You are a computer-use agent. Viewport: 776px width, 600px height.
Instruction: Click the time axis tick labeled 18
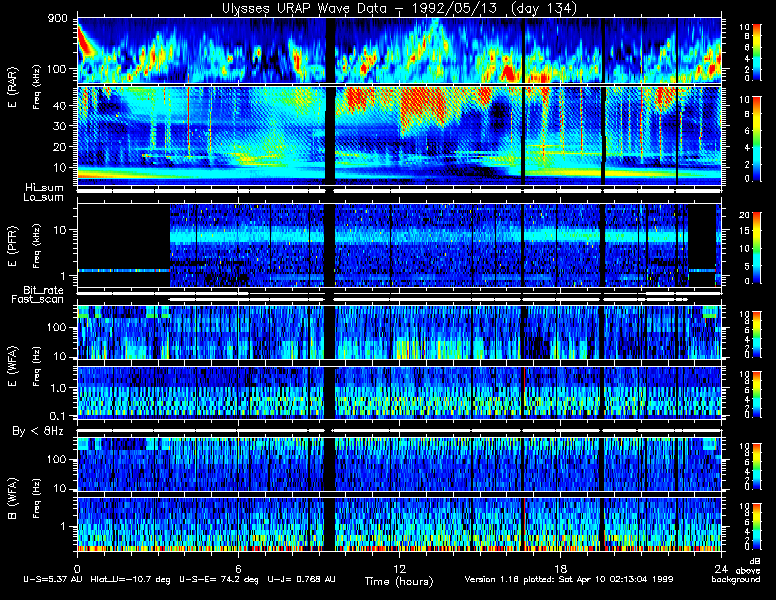[560, 568]
